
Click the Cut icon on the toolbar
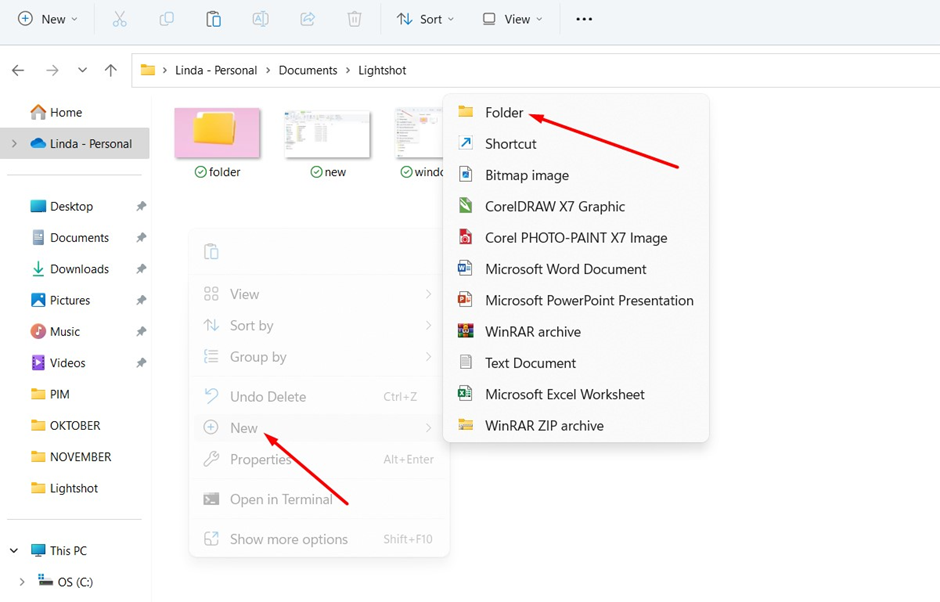pyautogui.click(x=119, y=19)
